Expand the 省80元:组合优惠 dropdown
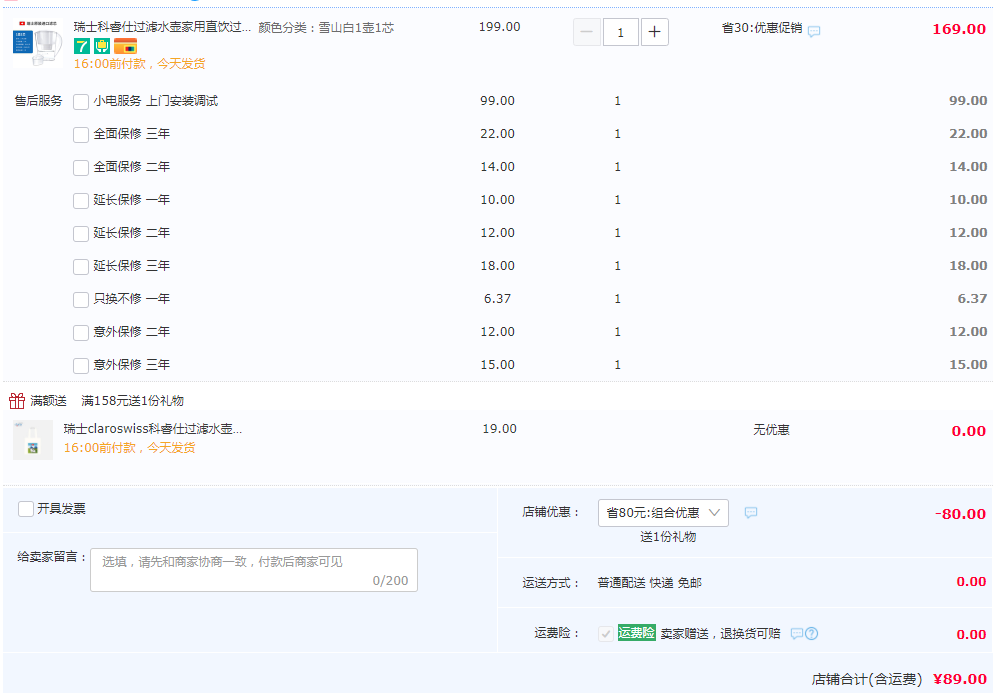Viewport: 996px width, 693px height. pyautogui.click(x=663, y=513)
